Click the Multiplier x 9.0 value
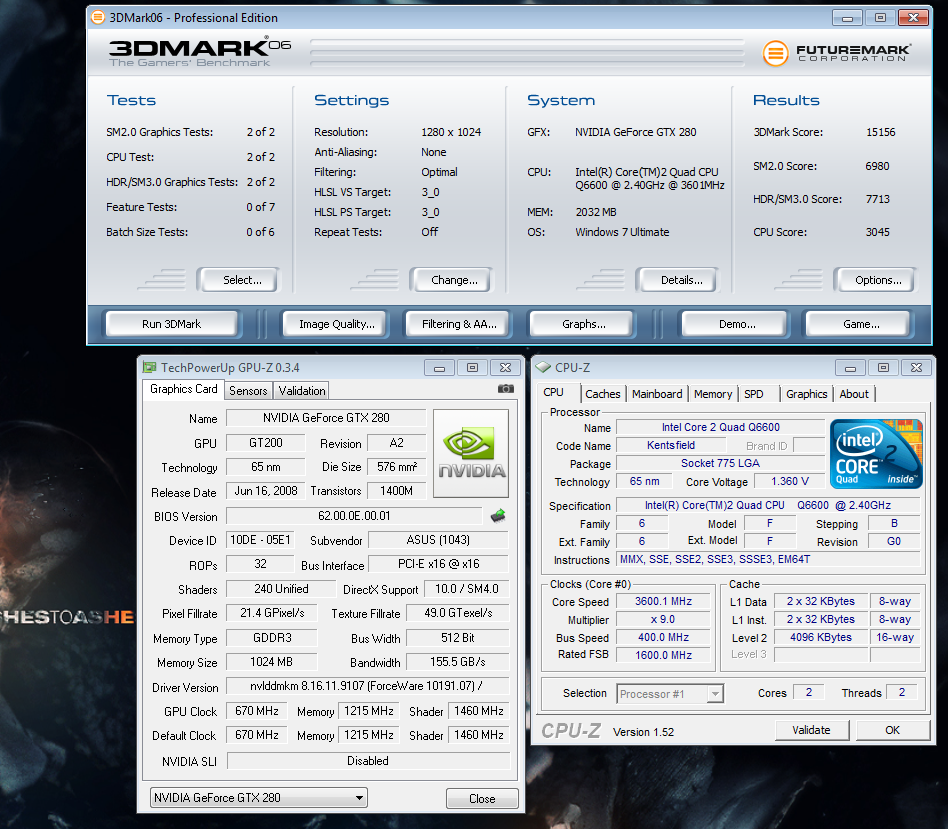Viewport: 948px width, 829px height. tap(663, 619)
